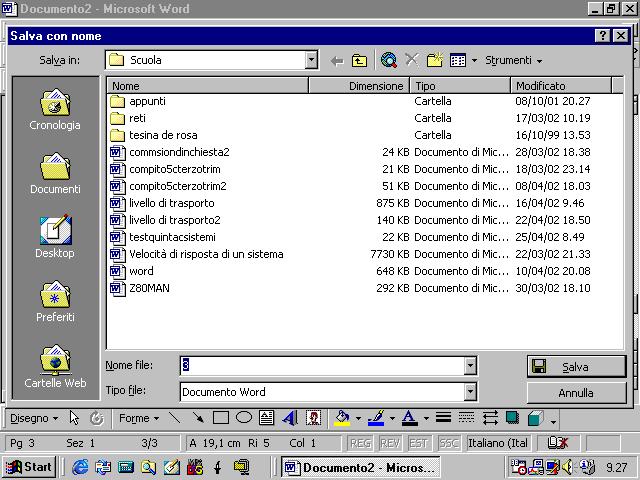Image resolution: width=640 pixels, height=480 pixels.
Task: Click the dialog help question mark button
Action: point(603,36)
